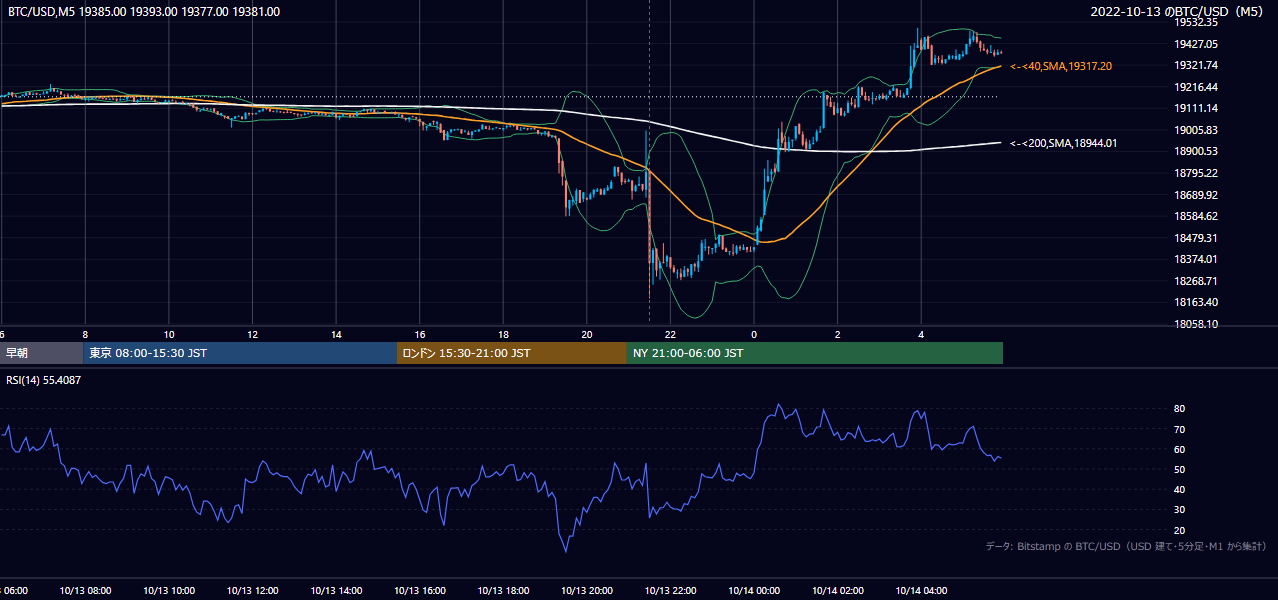Click the 40 SMA 19317.20 label

coord(1061,66)
